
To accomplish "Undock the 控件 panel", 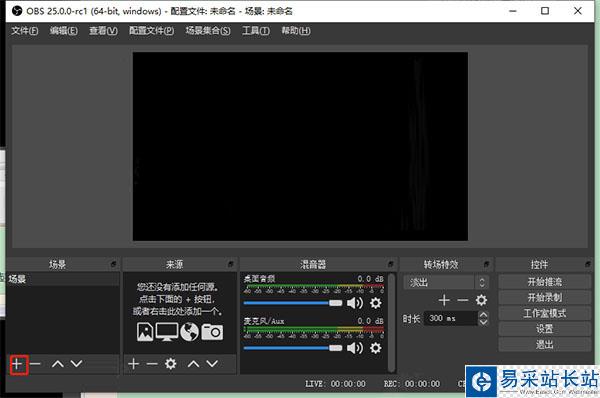I will pos(587,264).
